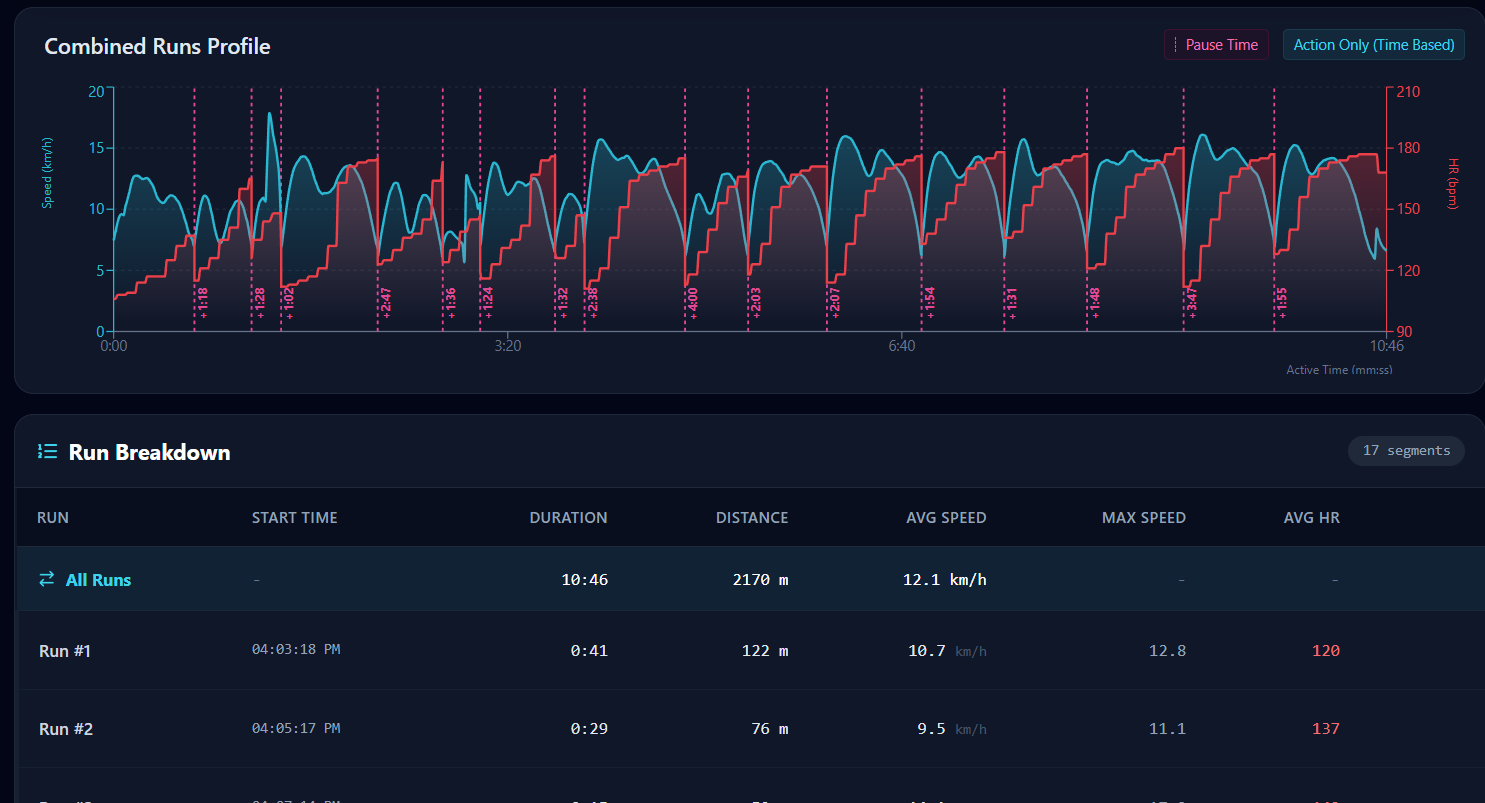Click the All Runs swap-arrows icon
The width and height of the screenshot is (1485, 803).
click(x=46, y=579)
